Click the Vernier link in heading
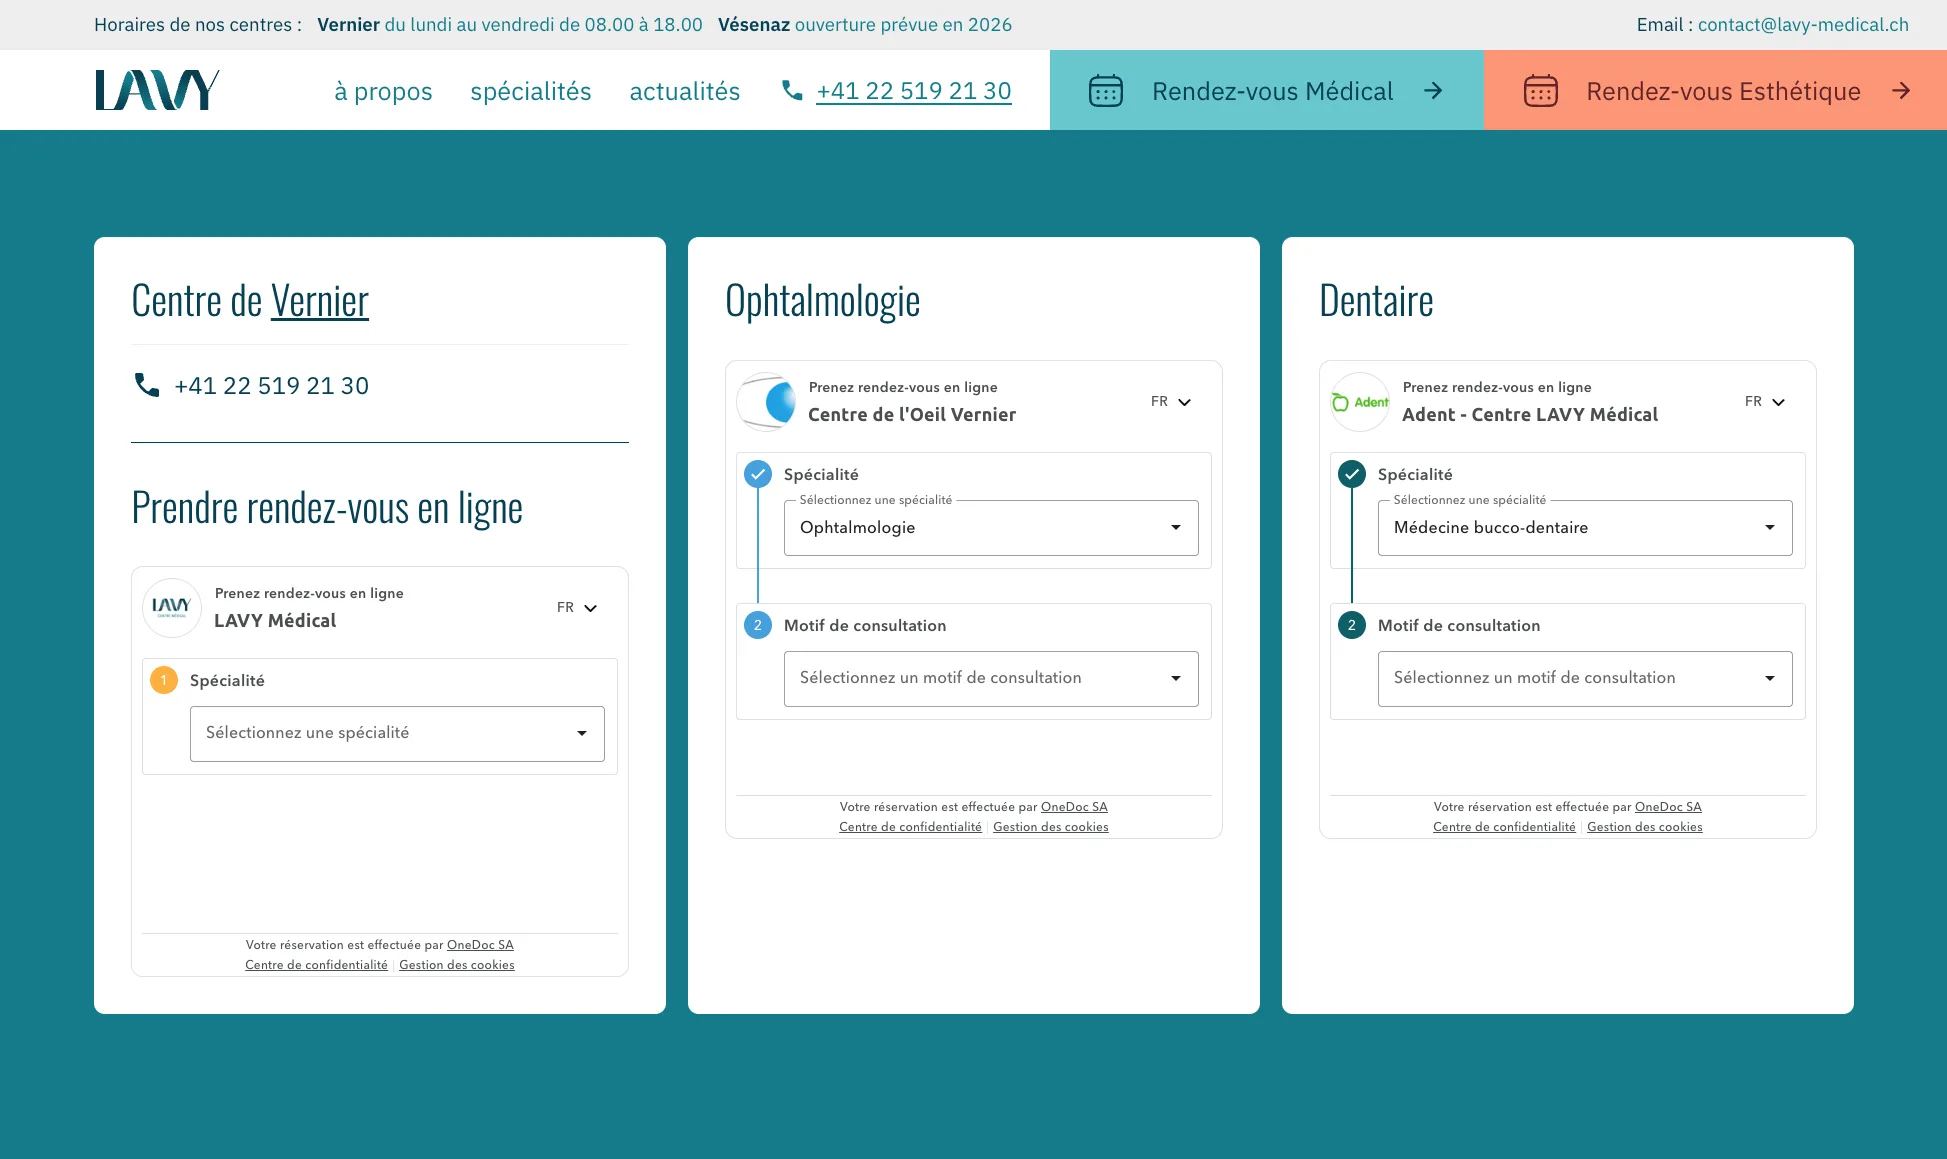Screen dimensions: 1947x1159 (320, 300)
